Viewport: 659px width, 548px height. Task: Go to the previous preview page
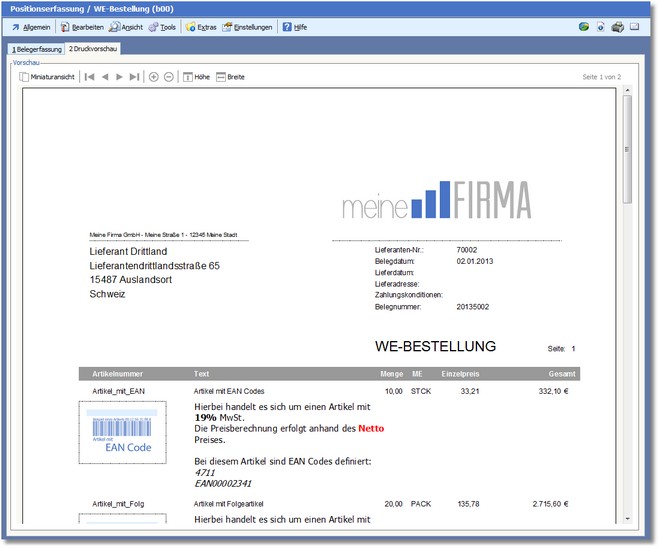[x=105, y=76]
